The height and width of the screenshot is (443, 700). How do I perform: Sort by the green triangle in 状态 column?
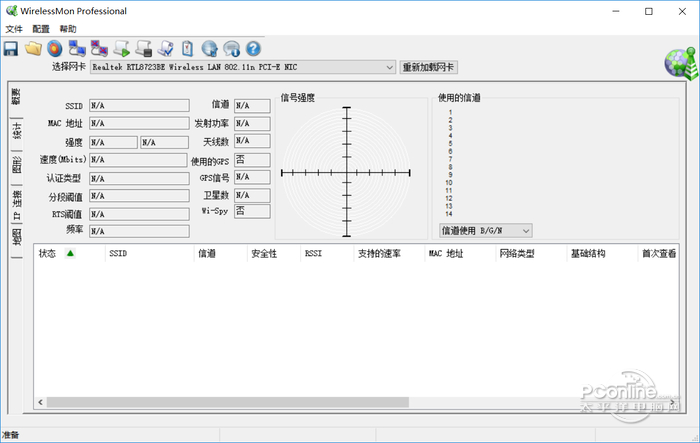point(70,253)
